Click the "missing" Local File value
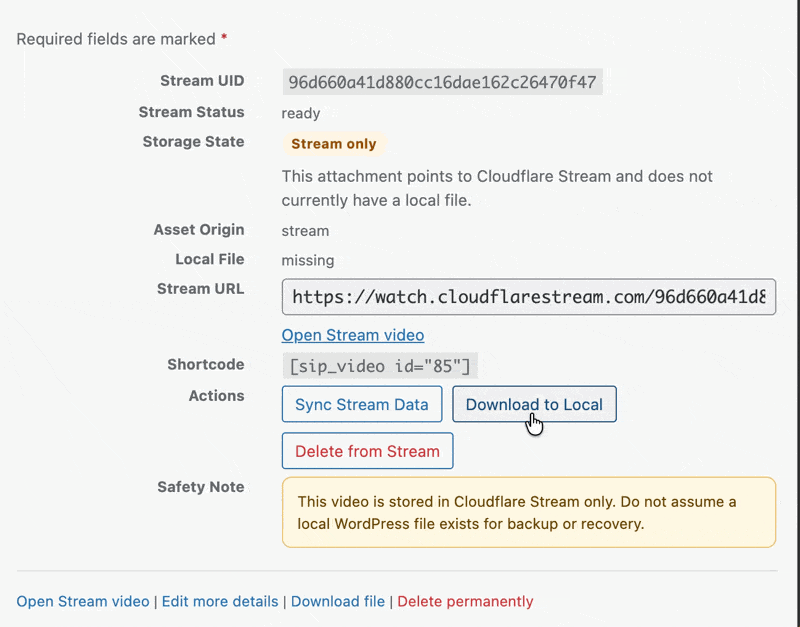The width and height of the screenshot is (800, 627). coord(308,260)
